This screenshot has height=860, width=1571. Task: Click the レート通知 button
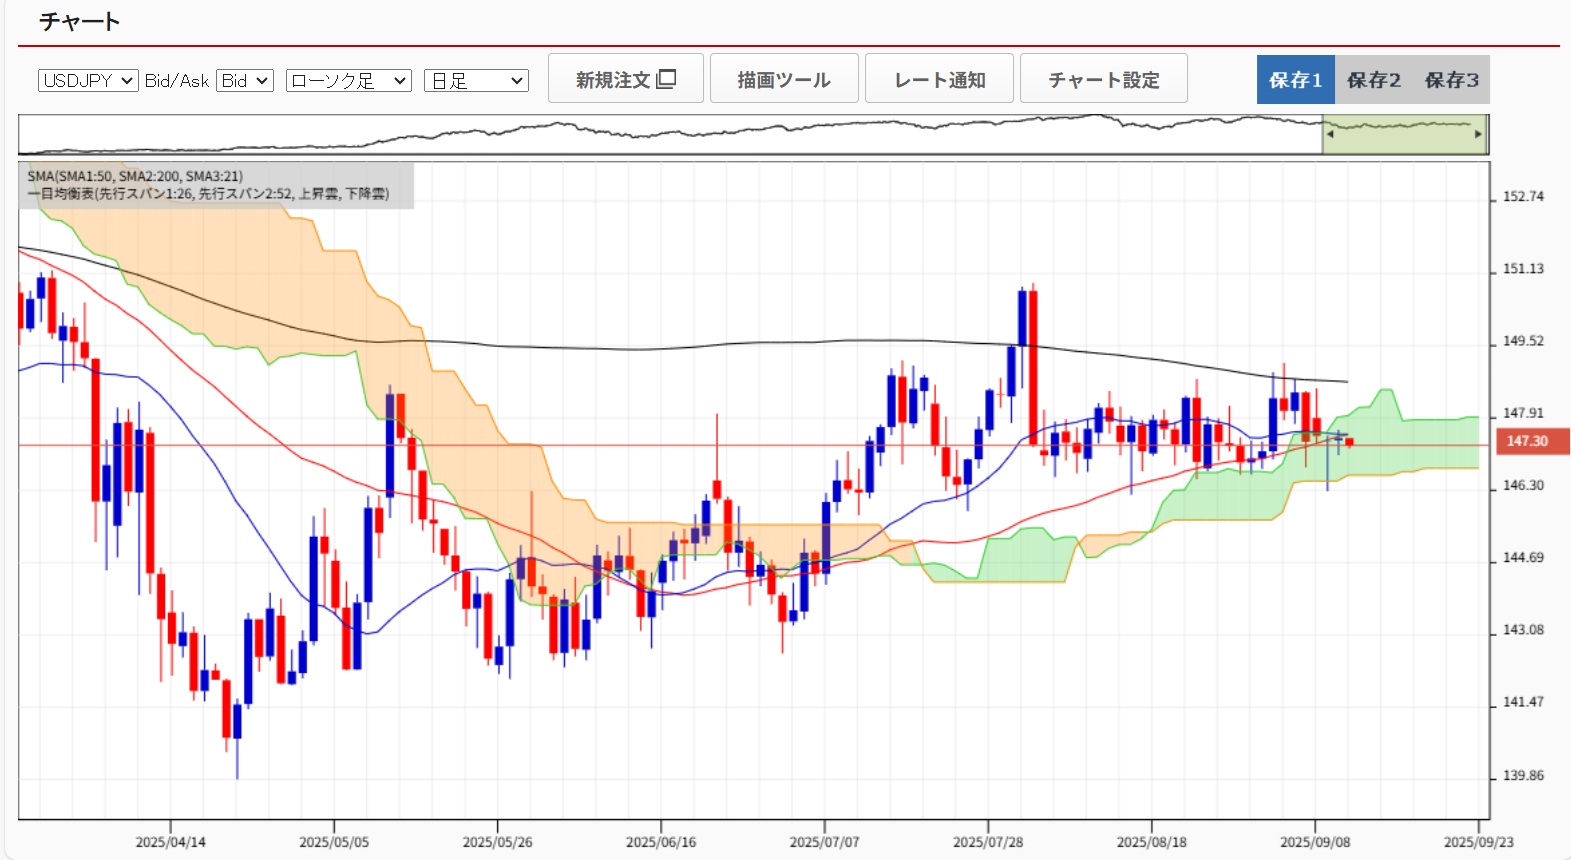coord(939,79)
